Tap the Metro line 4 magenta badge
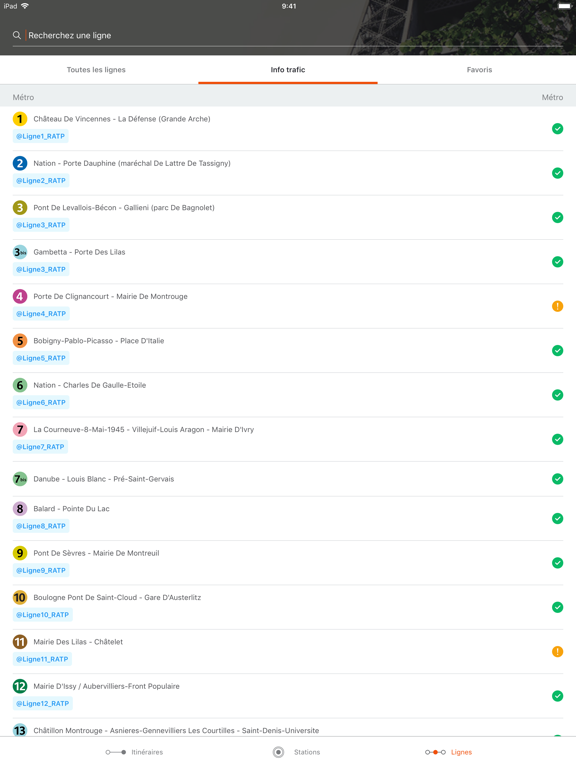 (20, 296)
